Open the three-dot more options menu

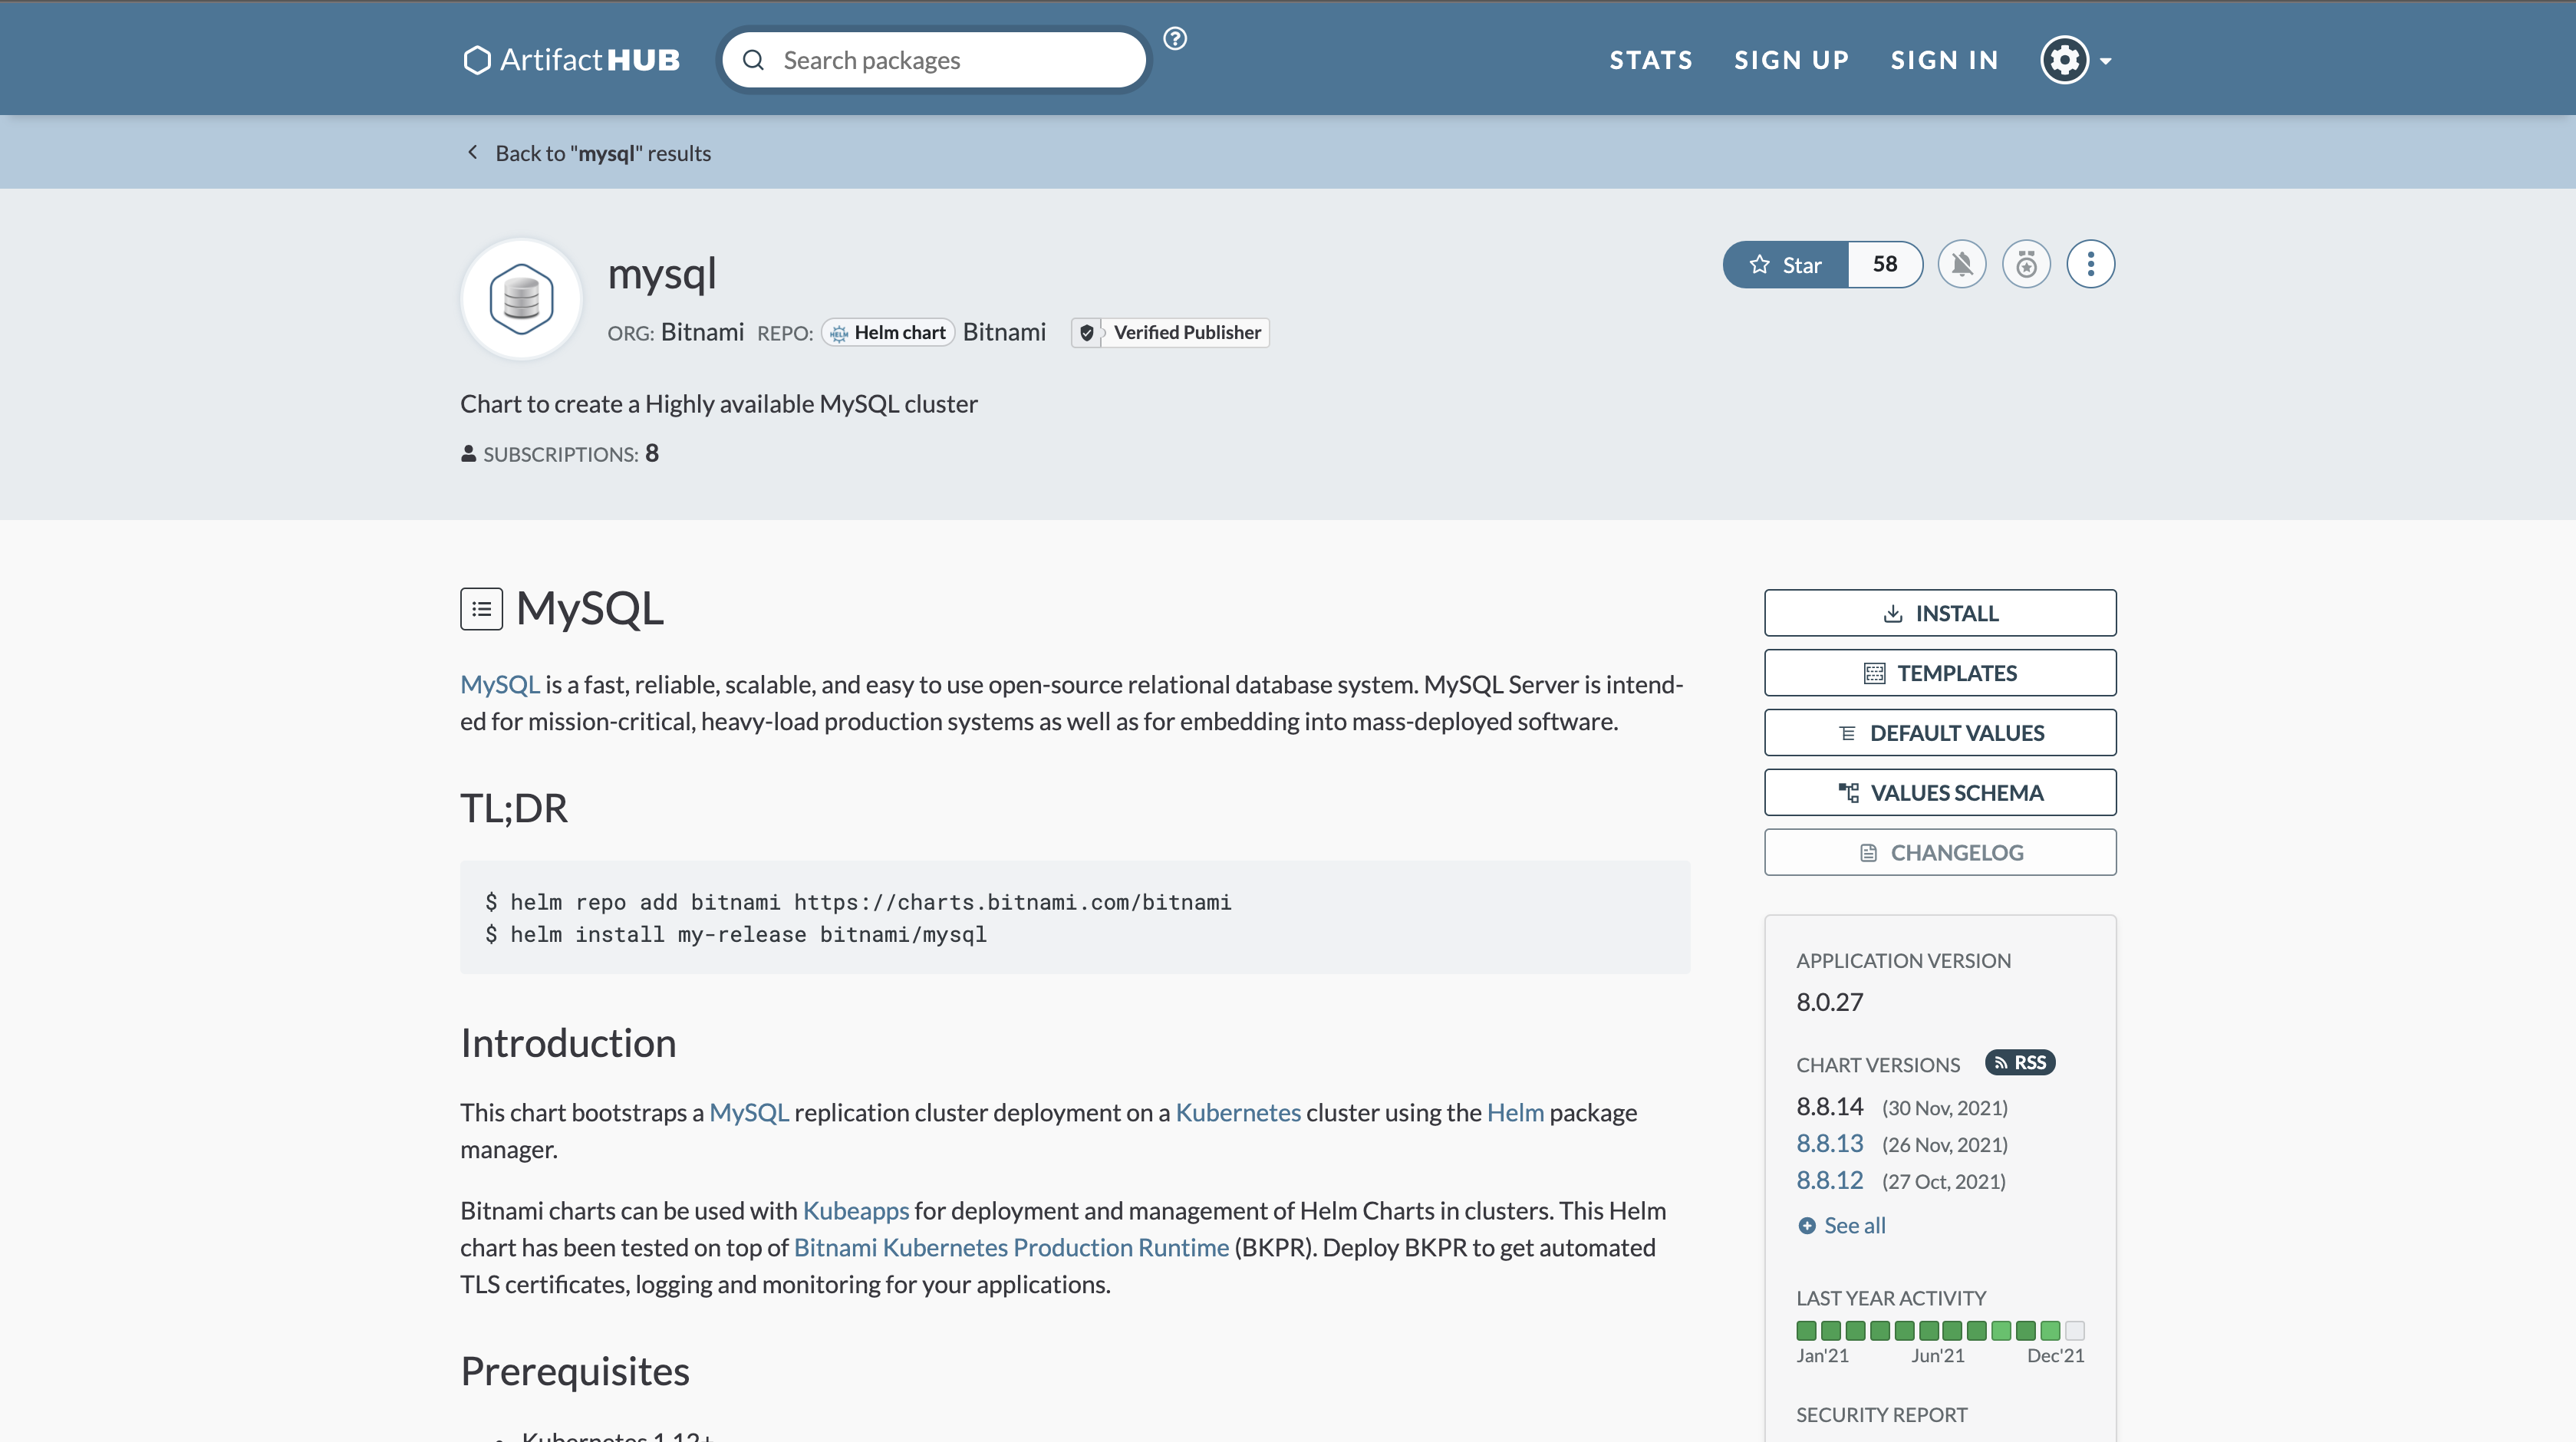[x=2090, y=265]
